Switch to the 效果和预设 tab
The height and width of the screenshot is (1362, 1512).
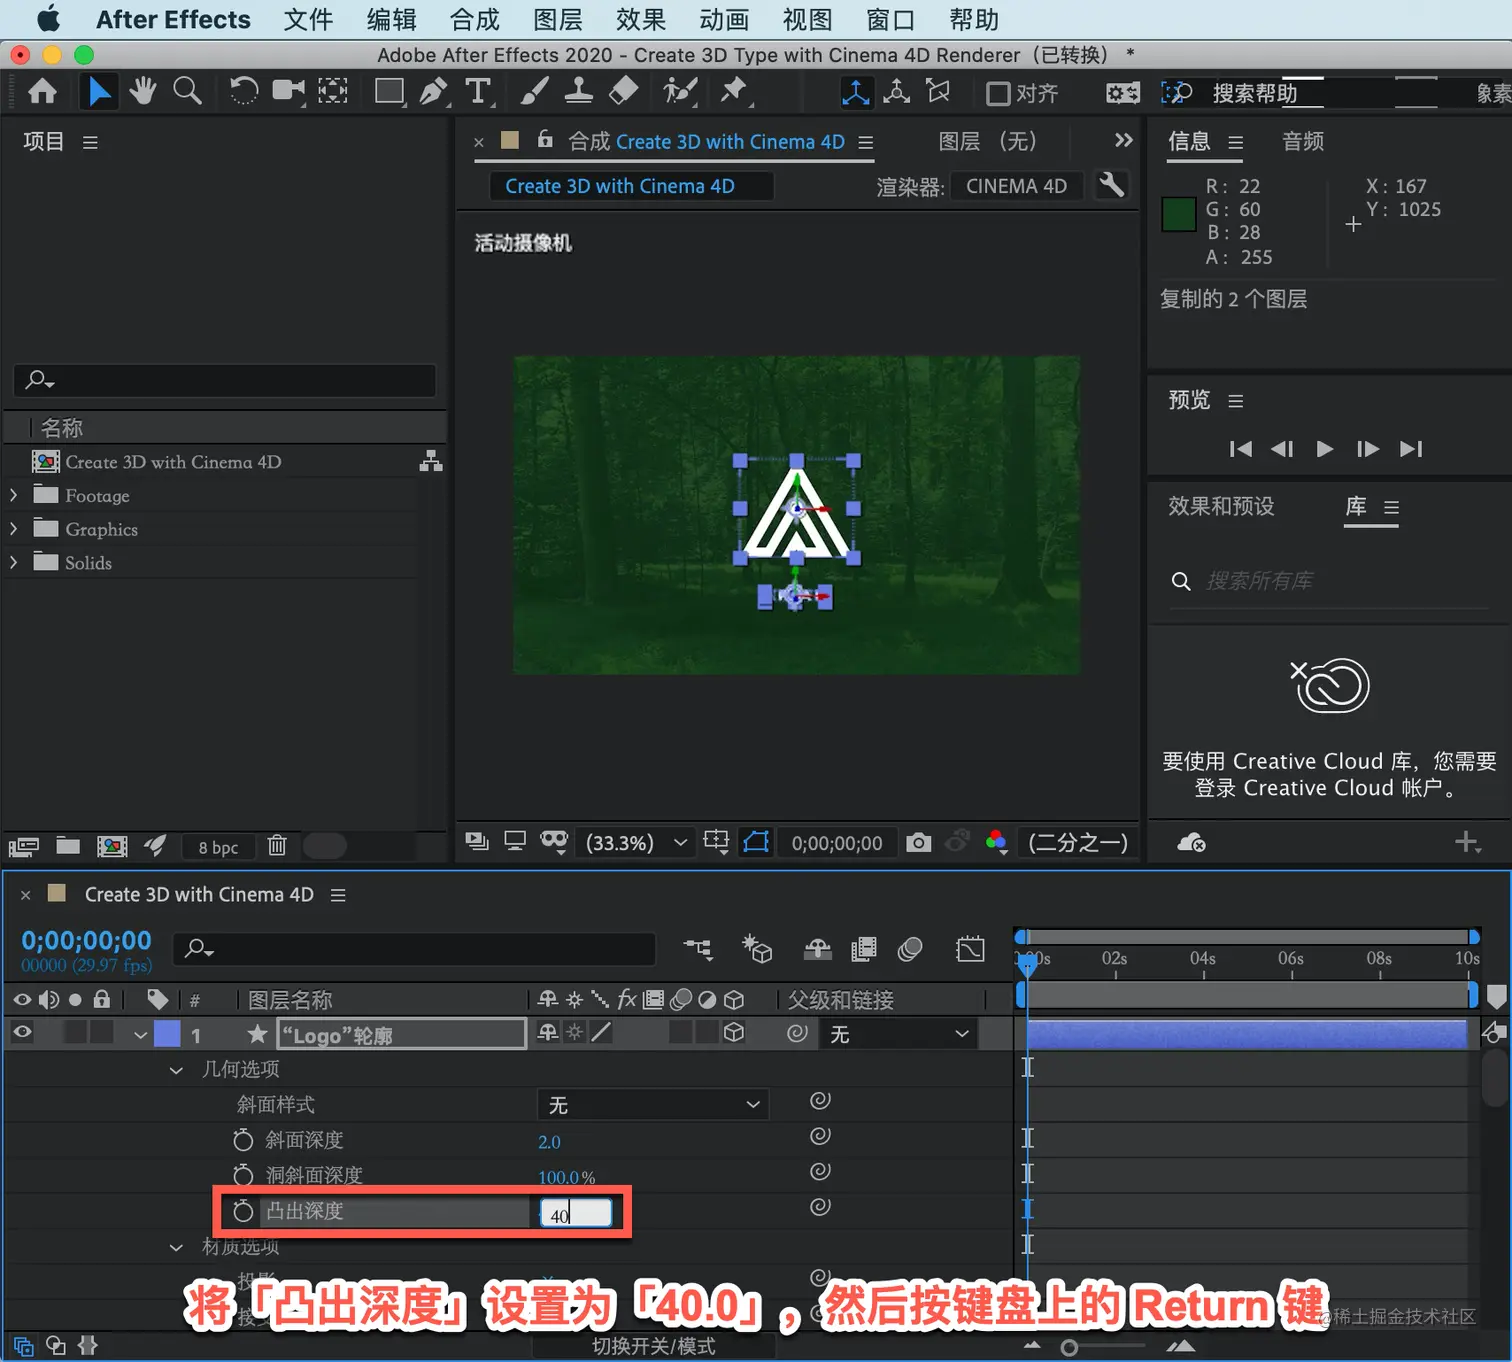pos(1221,506)
